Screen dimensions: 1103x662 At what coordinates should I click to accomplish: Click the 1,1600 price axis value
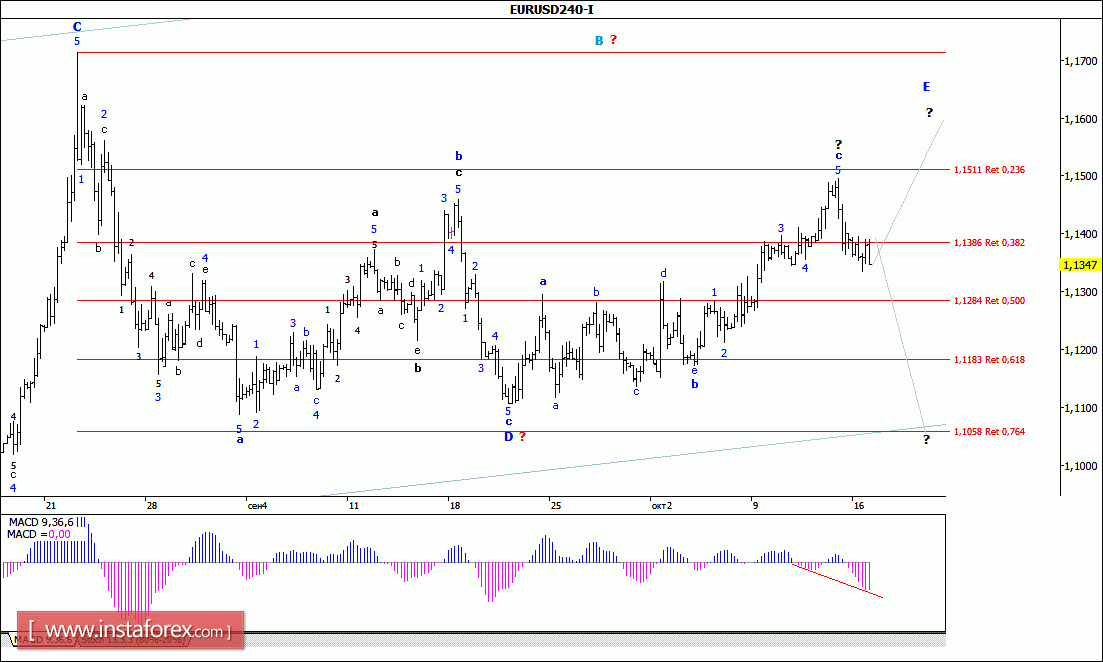click(x=1081, y=119)
